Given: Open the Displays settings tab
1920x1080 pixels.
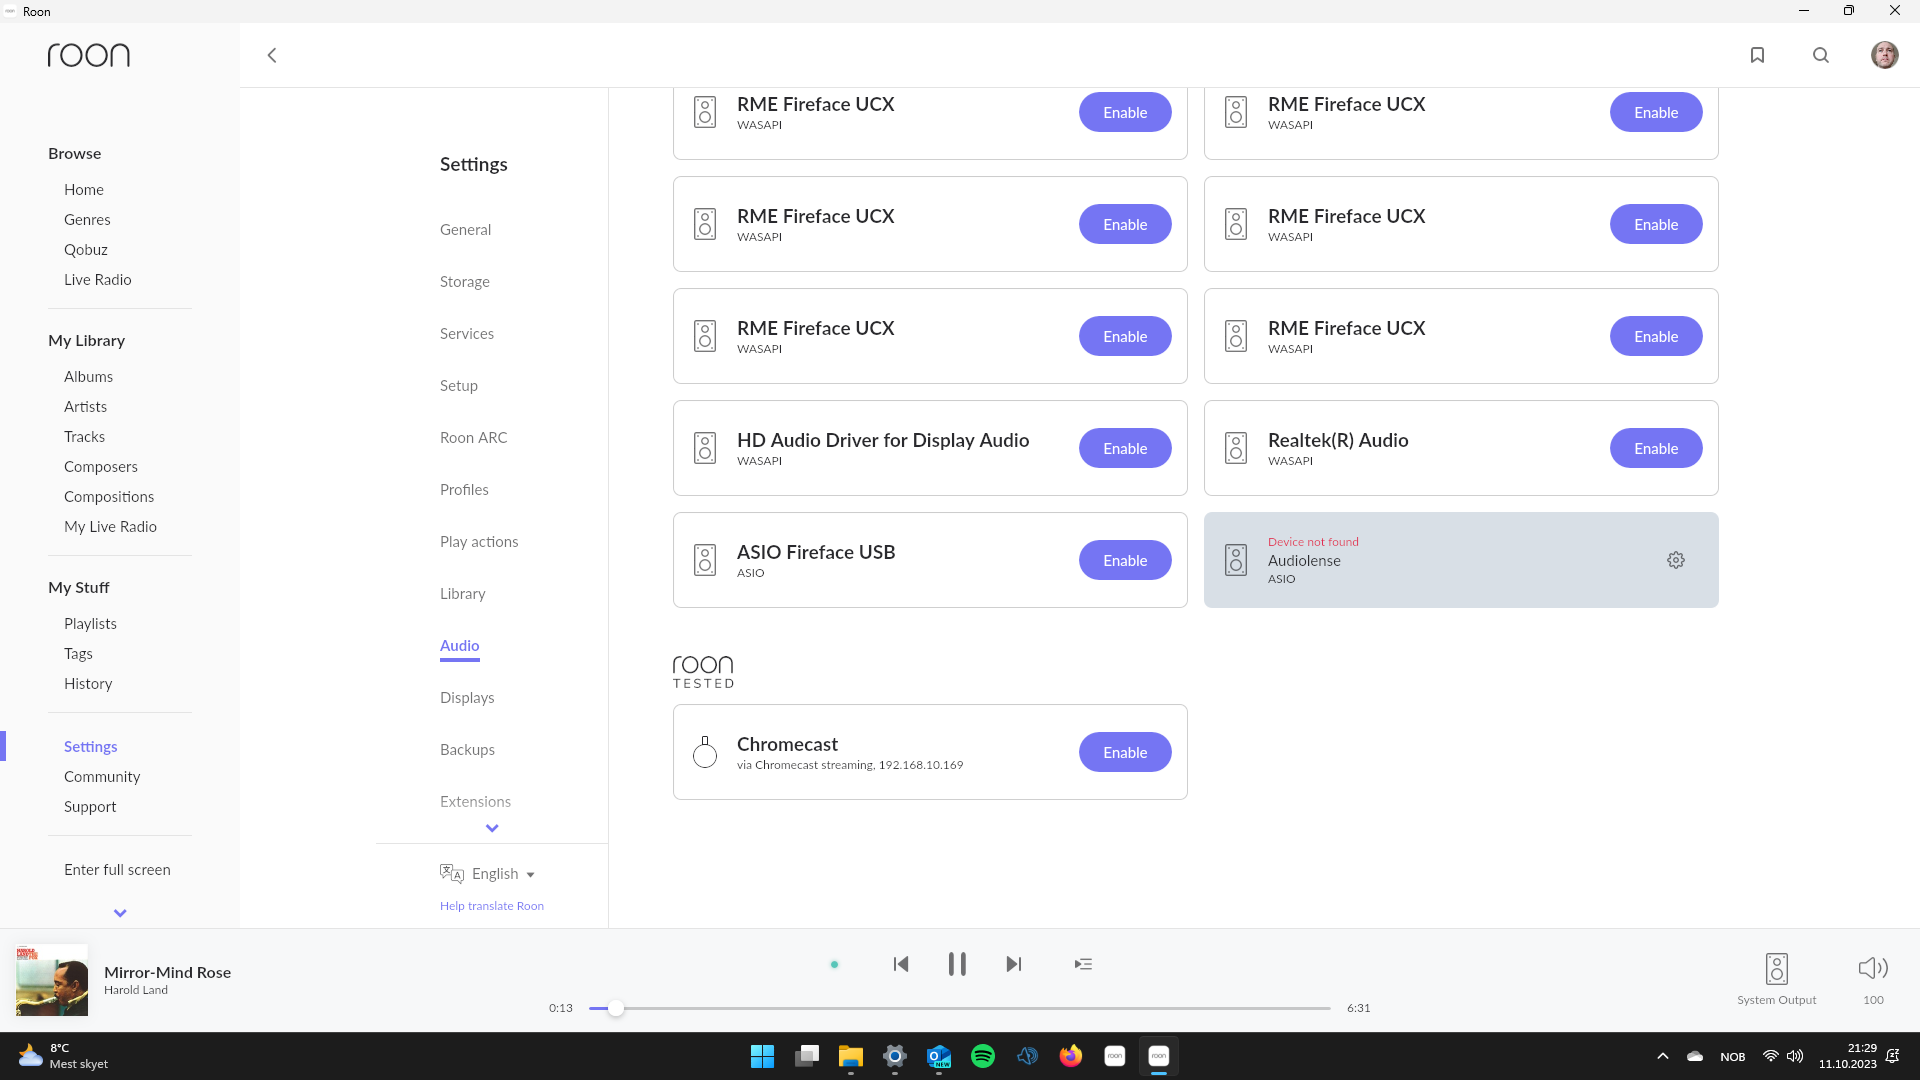Looking at the screenshot, I should 467,698.
